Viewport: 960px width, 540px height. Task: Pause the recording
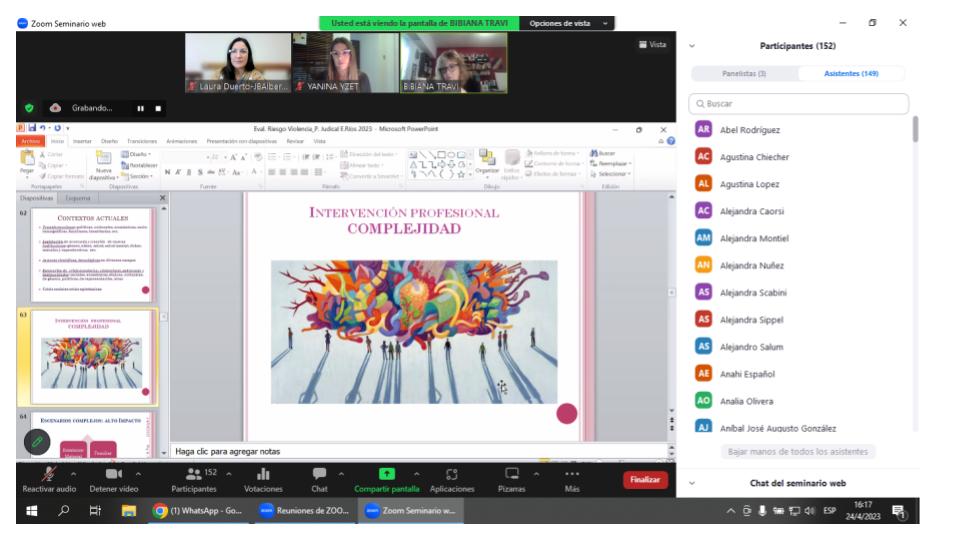coord(140,108)
